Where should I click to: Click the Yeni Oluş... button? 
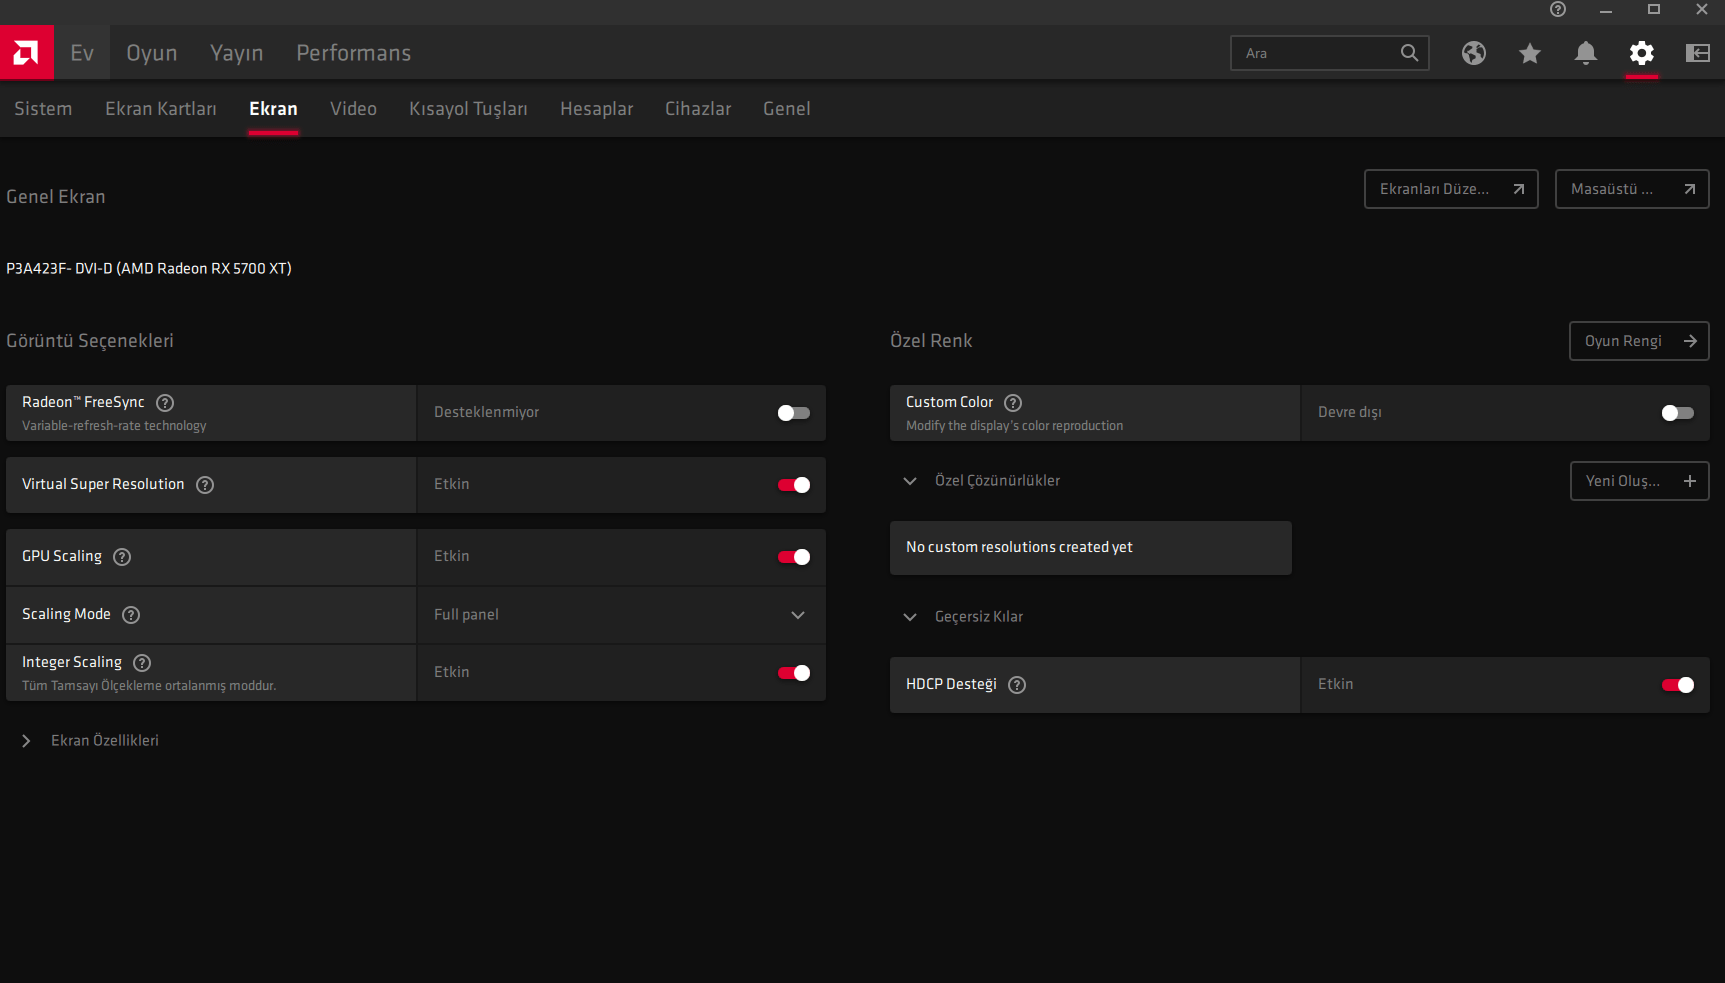click(1638, 481)
